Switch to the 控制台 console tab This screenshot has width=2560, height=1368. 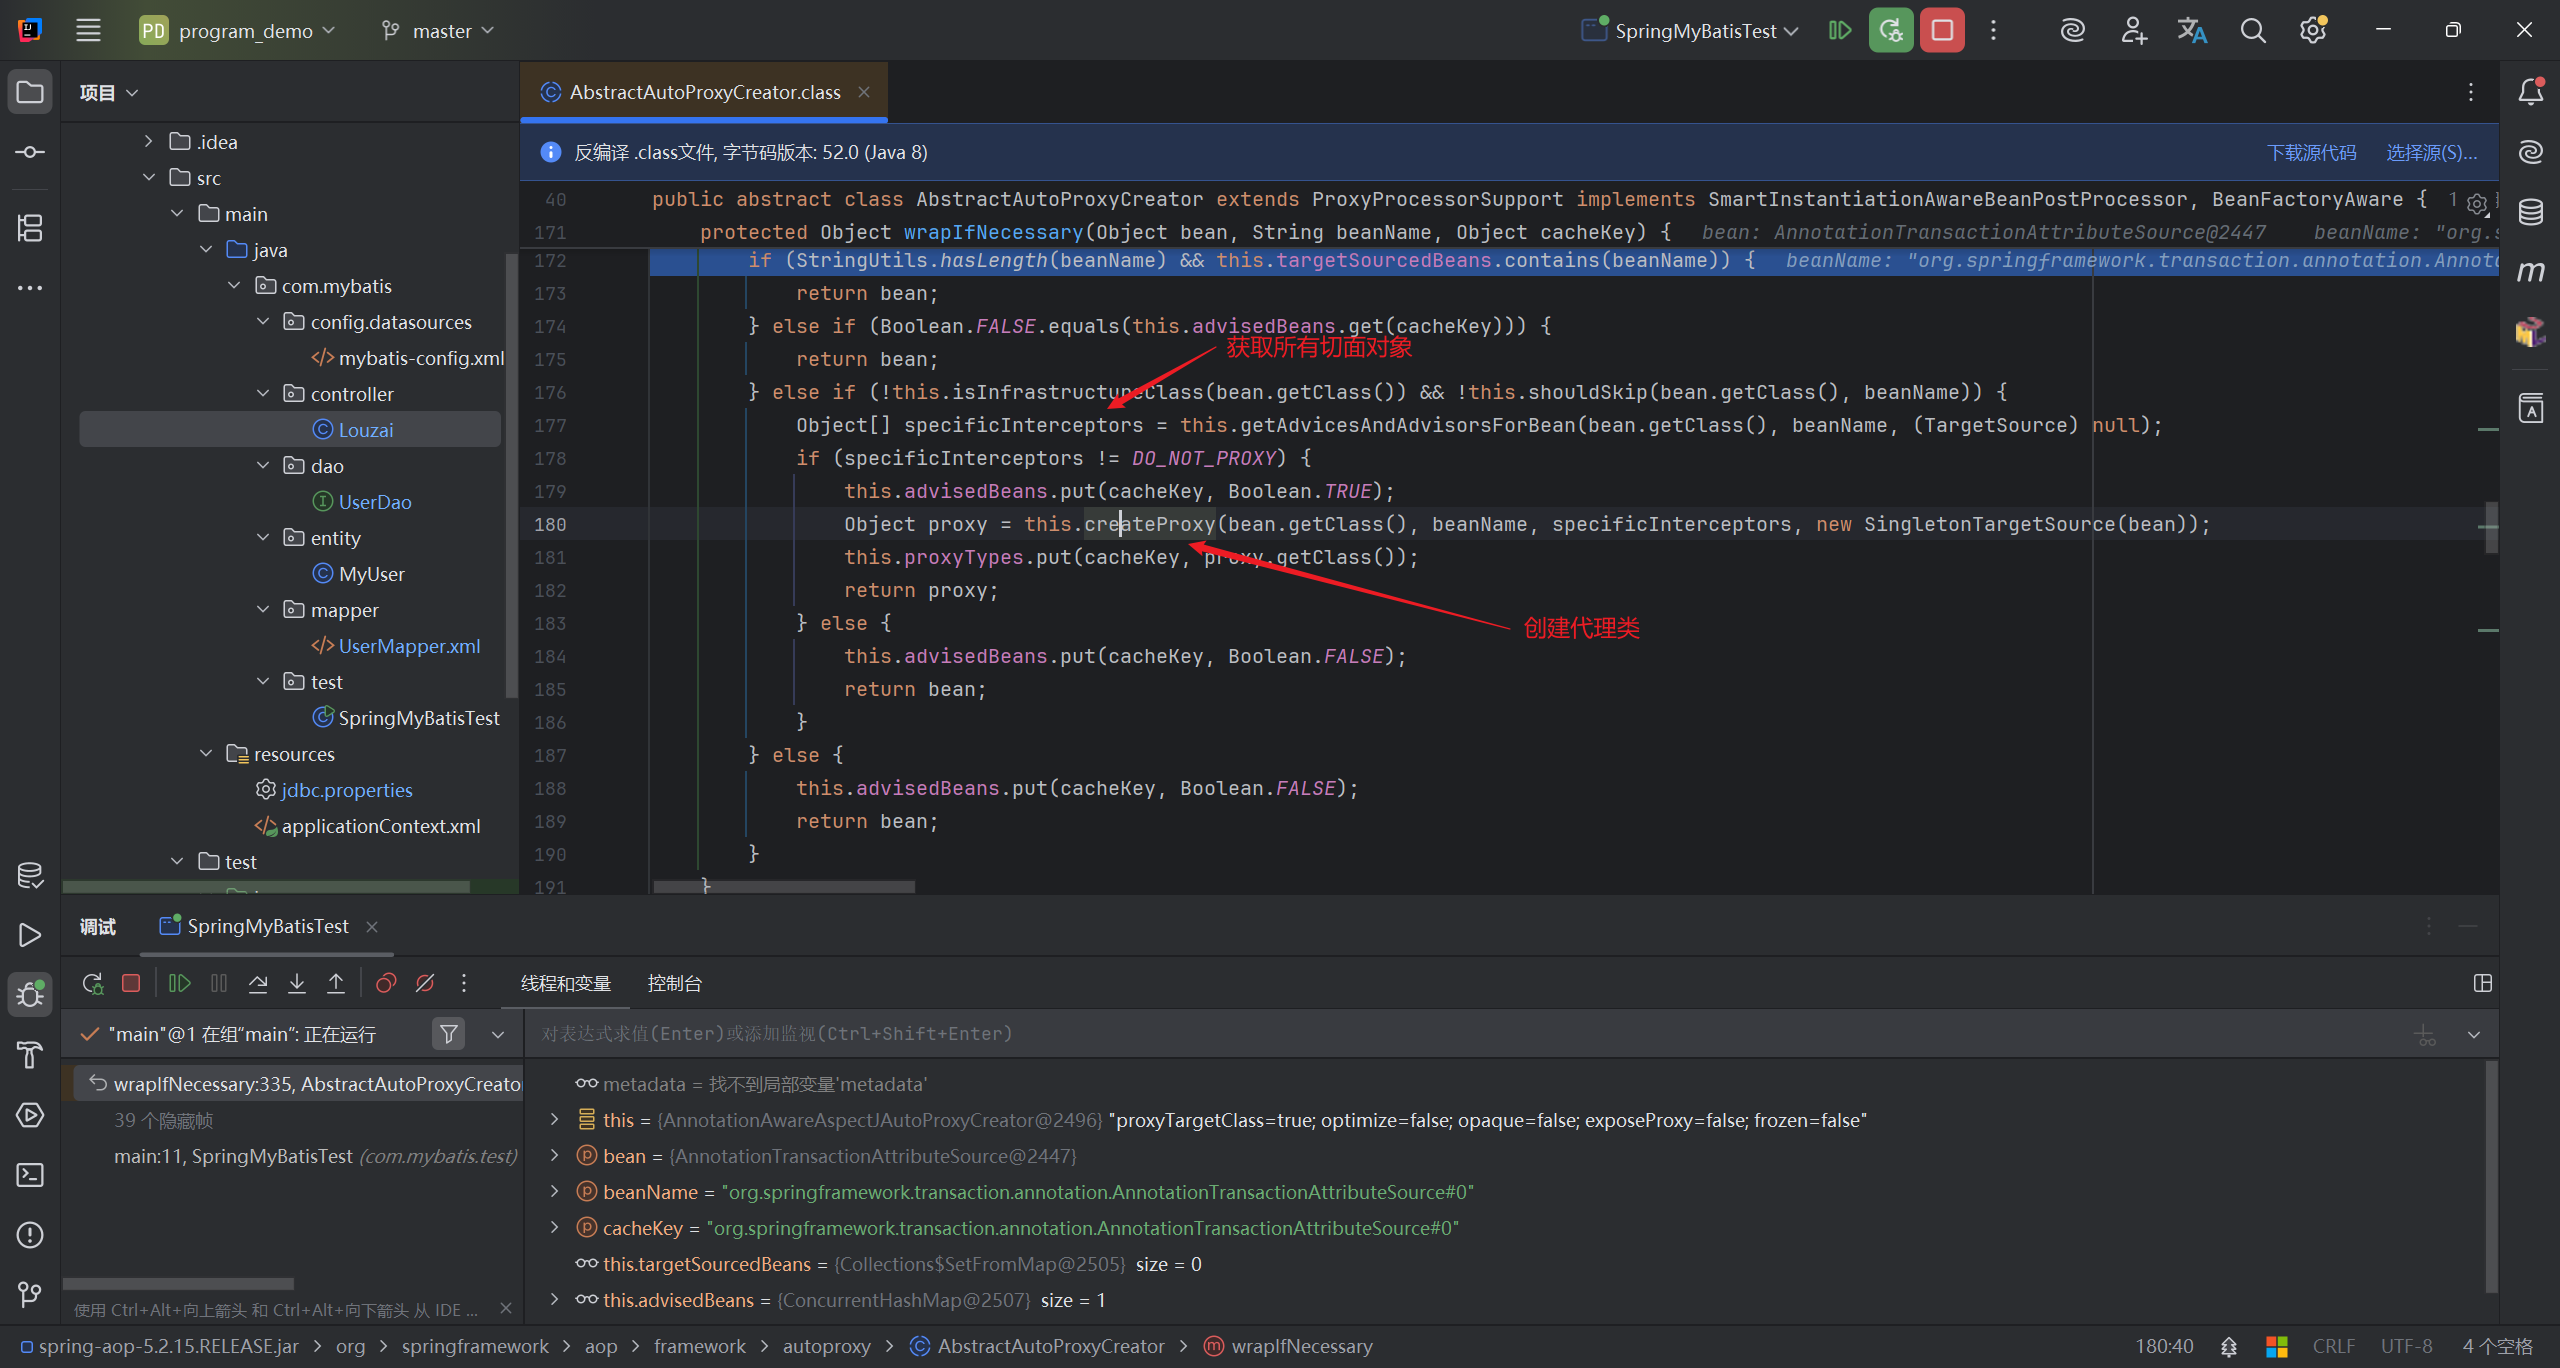coord(674,983)
